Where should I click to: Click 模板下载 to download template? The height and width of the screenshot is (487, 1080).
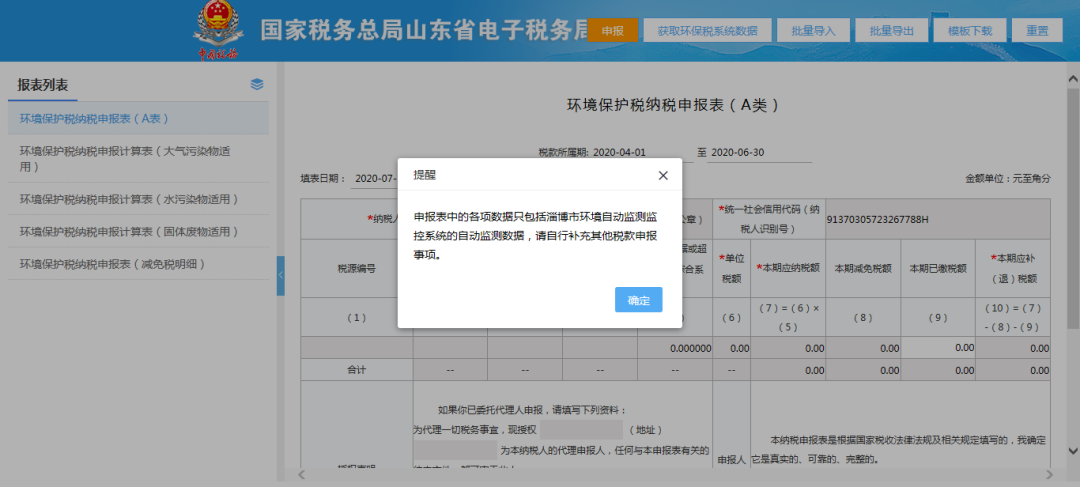[x=970, y=30]
